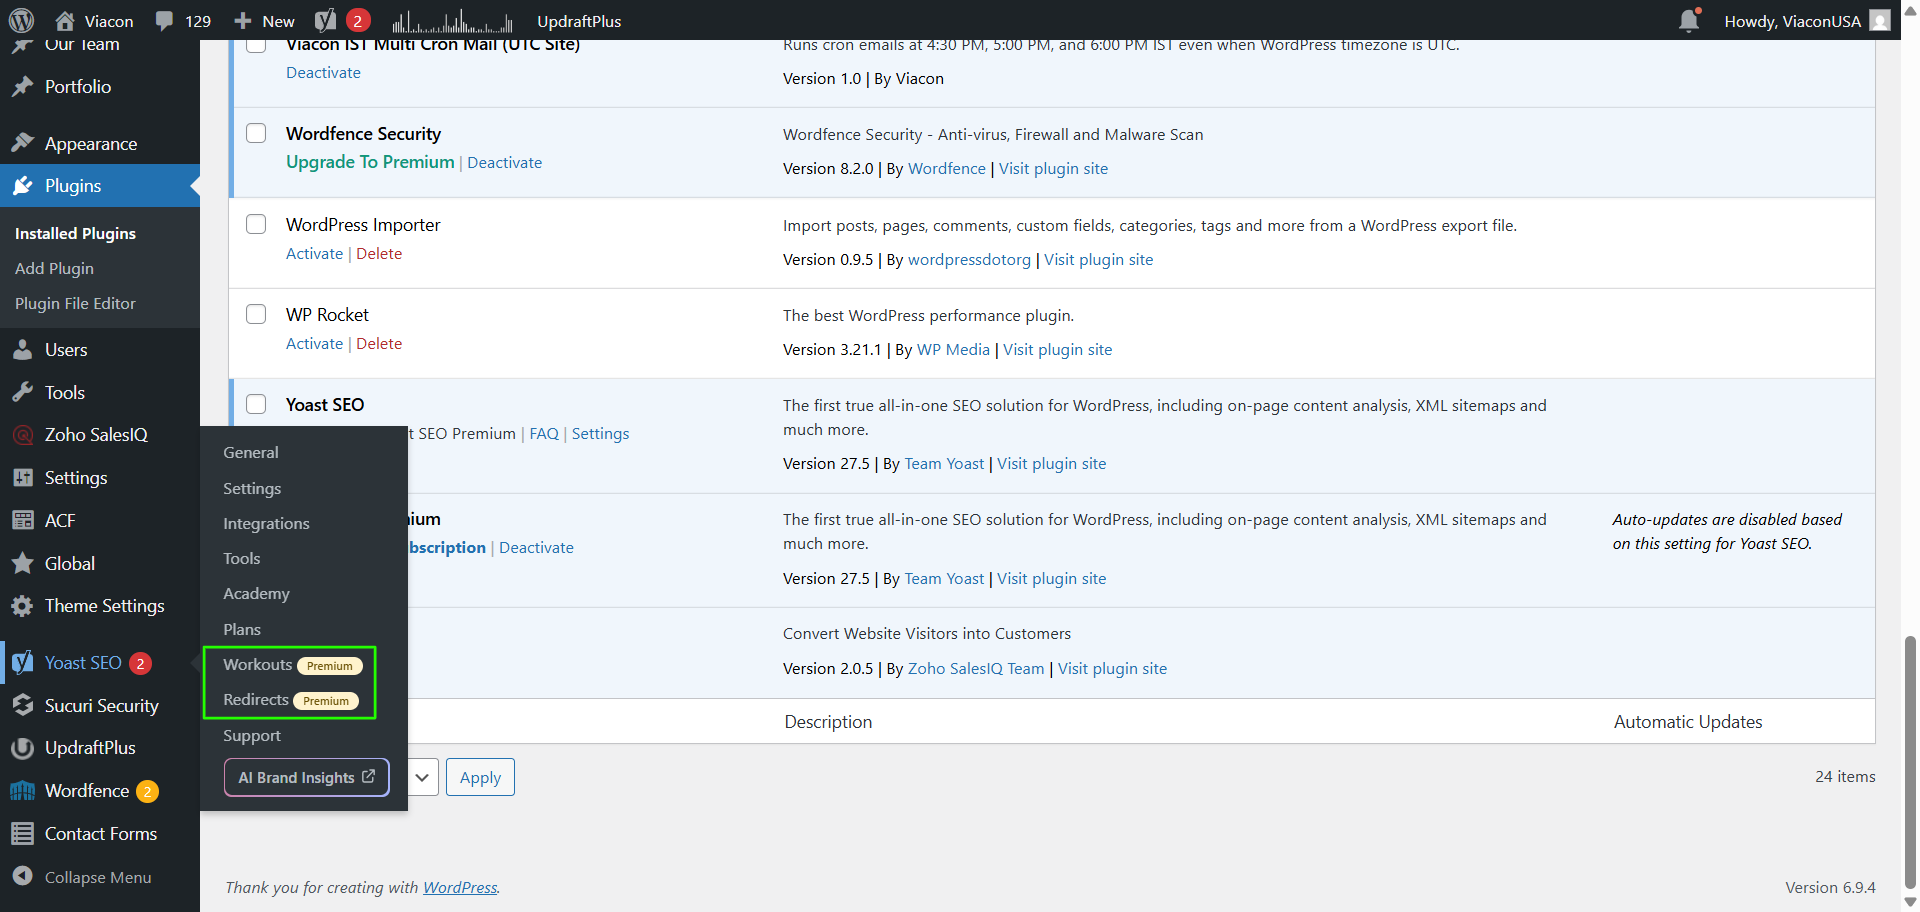Click the Description column footer header
This screenshot has height=912, width=1920.
click(x=828, y=721)
